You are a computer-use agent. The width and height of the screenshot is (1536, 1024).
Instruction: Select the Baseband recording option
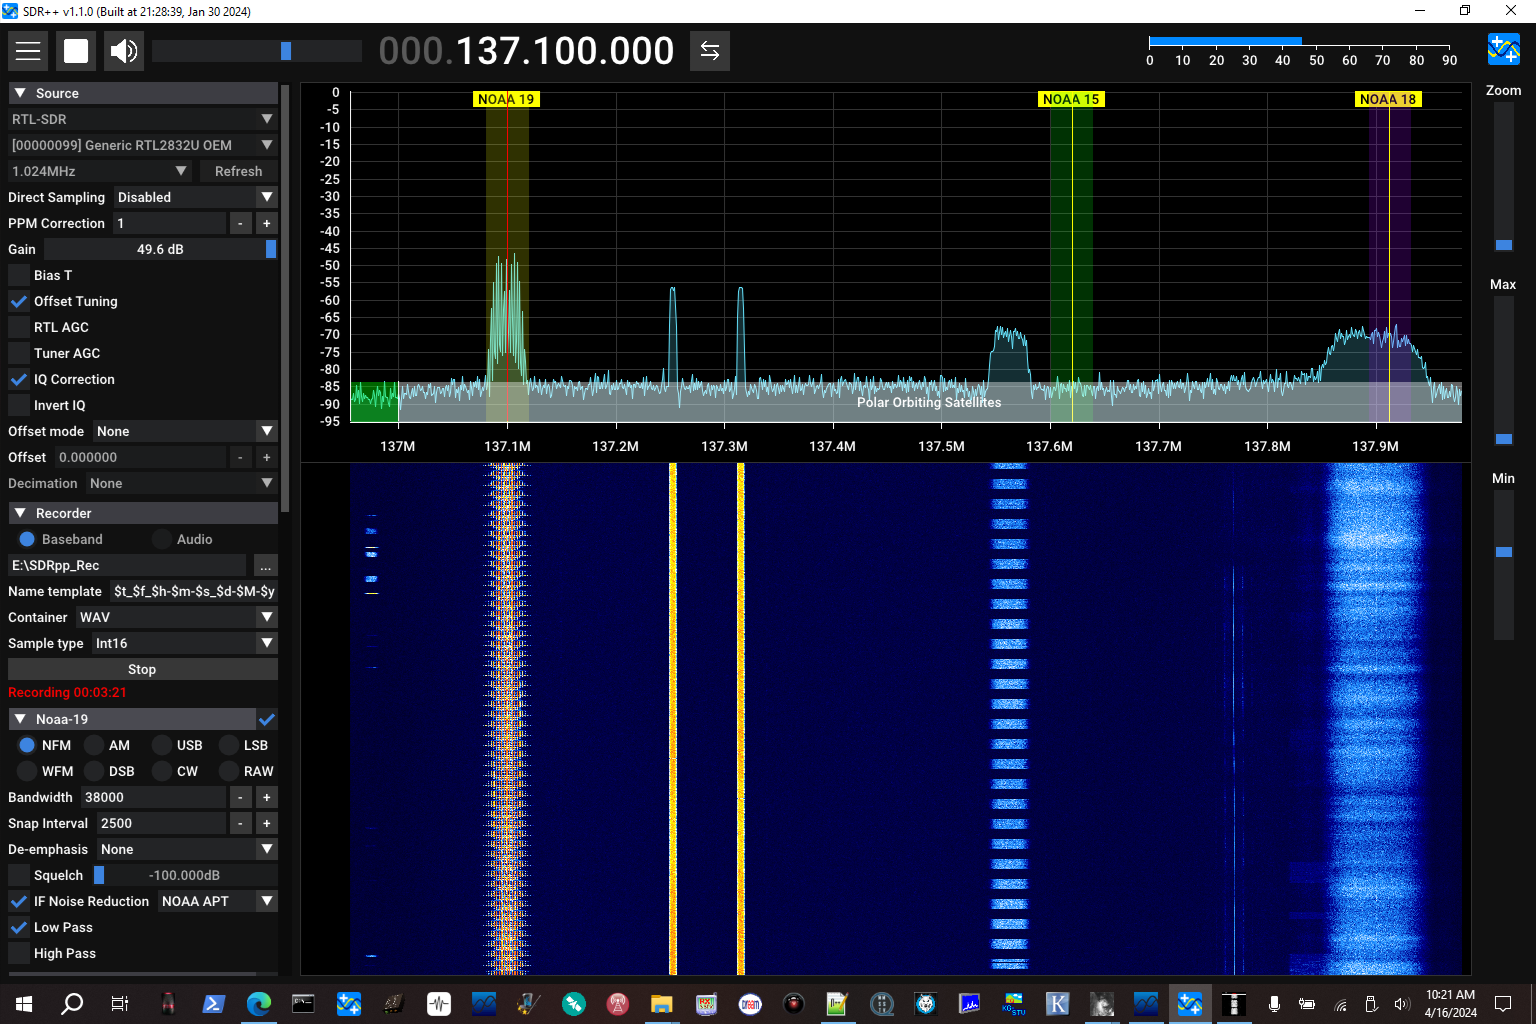coord(27,539)
